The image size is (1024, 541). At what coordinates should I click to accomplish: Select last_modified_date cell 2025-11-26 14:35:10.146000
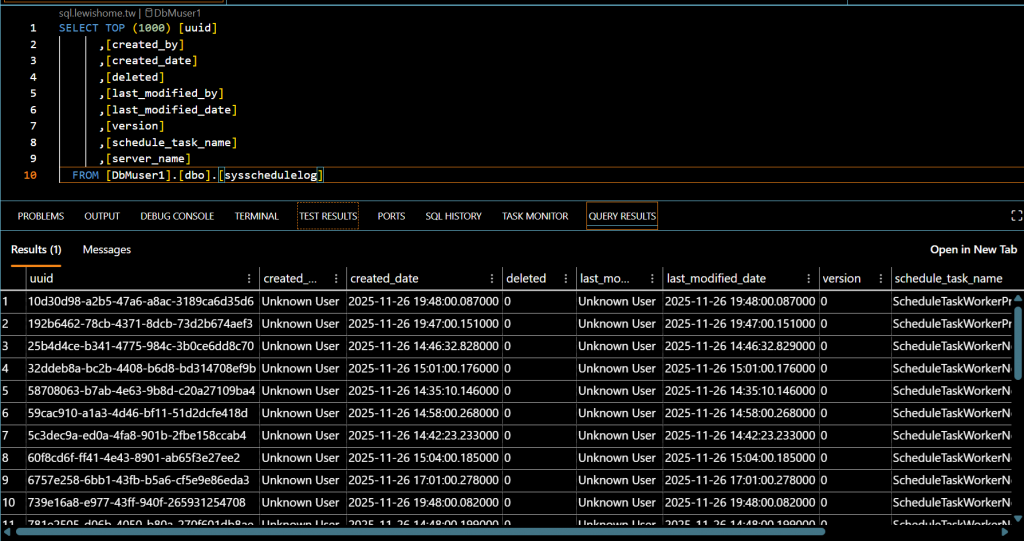[x=741, y=391]
